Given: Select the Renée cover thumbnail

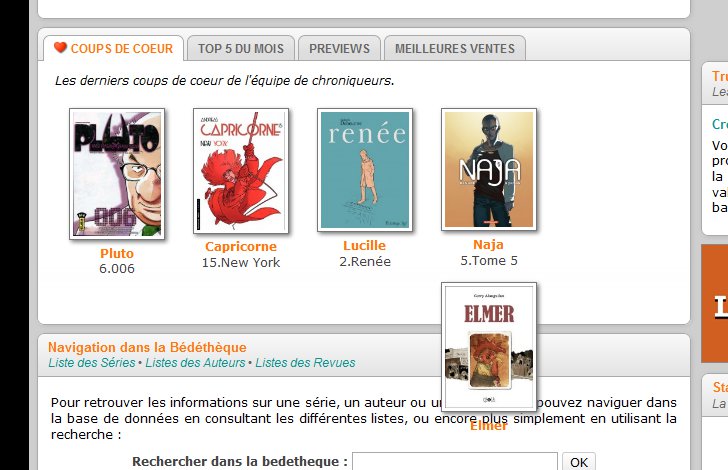Looking at the screenshot, I should click(365, 170).
